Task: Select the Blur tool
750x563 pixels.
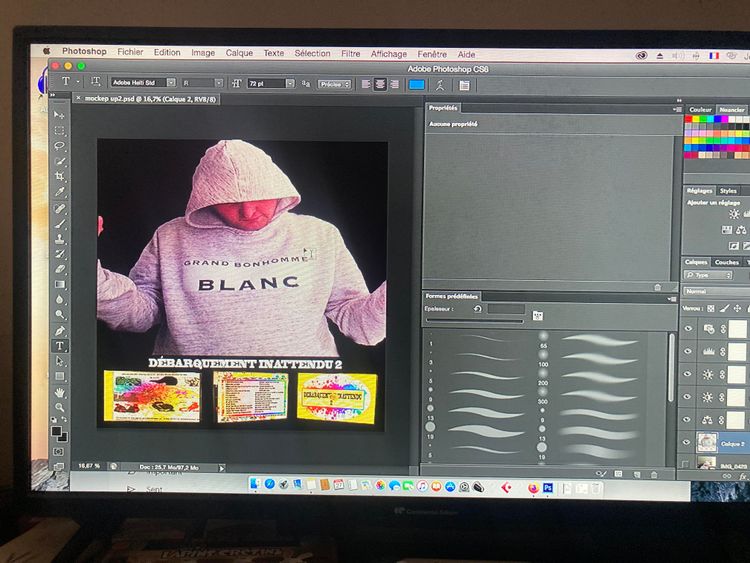Action: point(59,300)
